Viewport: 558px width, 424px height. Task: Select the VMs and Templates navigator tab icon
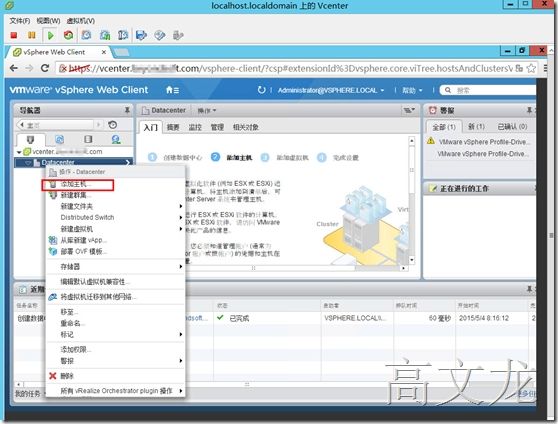coord(60,139)
